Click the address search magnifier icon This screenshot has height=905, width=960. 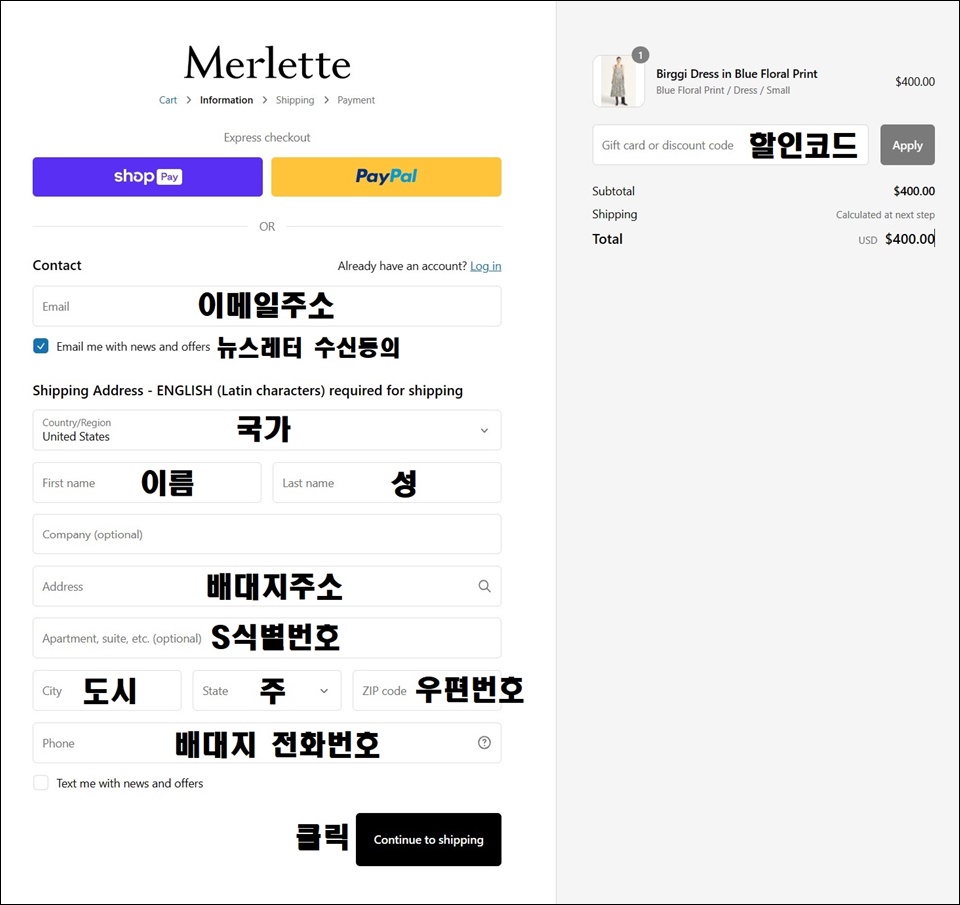click(x=484, y=586)
